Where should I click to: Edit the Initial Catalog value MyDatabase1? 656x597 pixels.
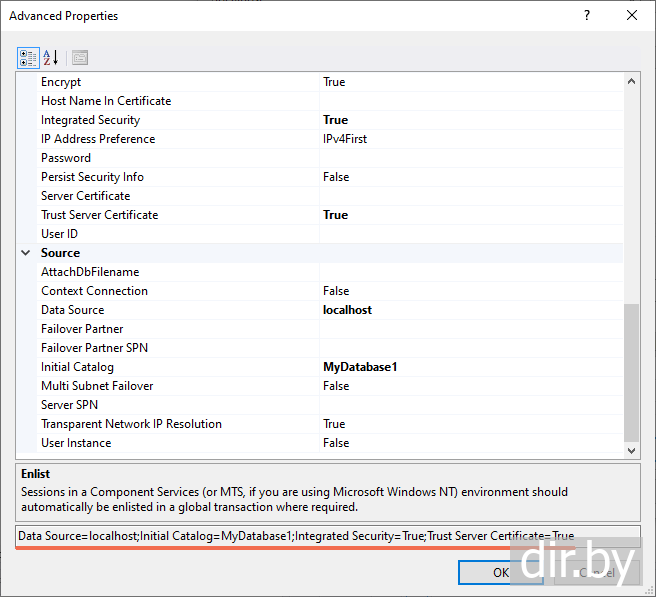point(470,367)
